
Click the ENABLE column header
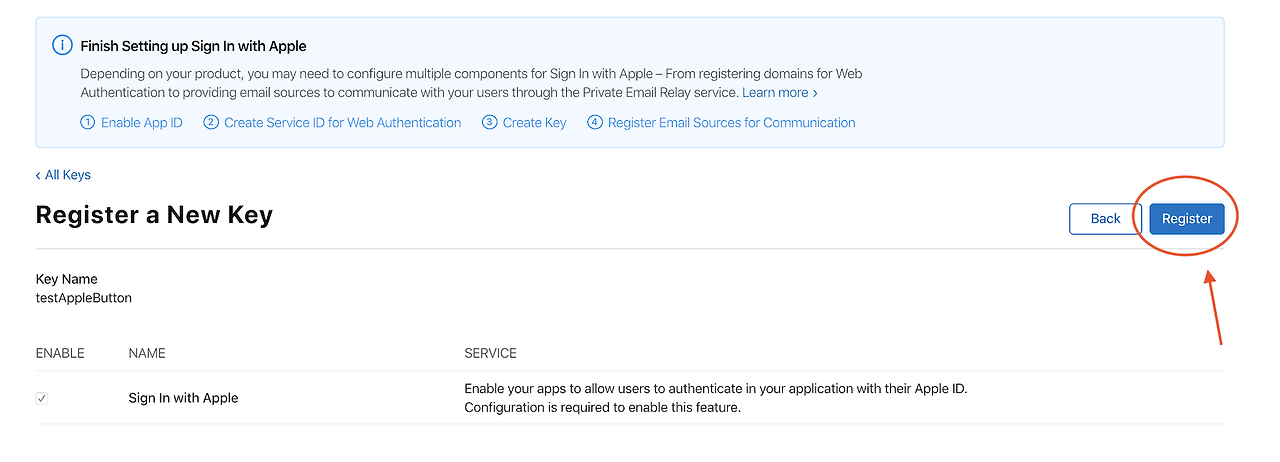(60, 353)
